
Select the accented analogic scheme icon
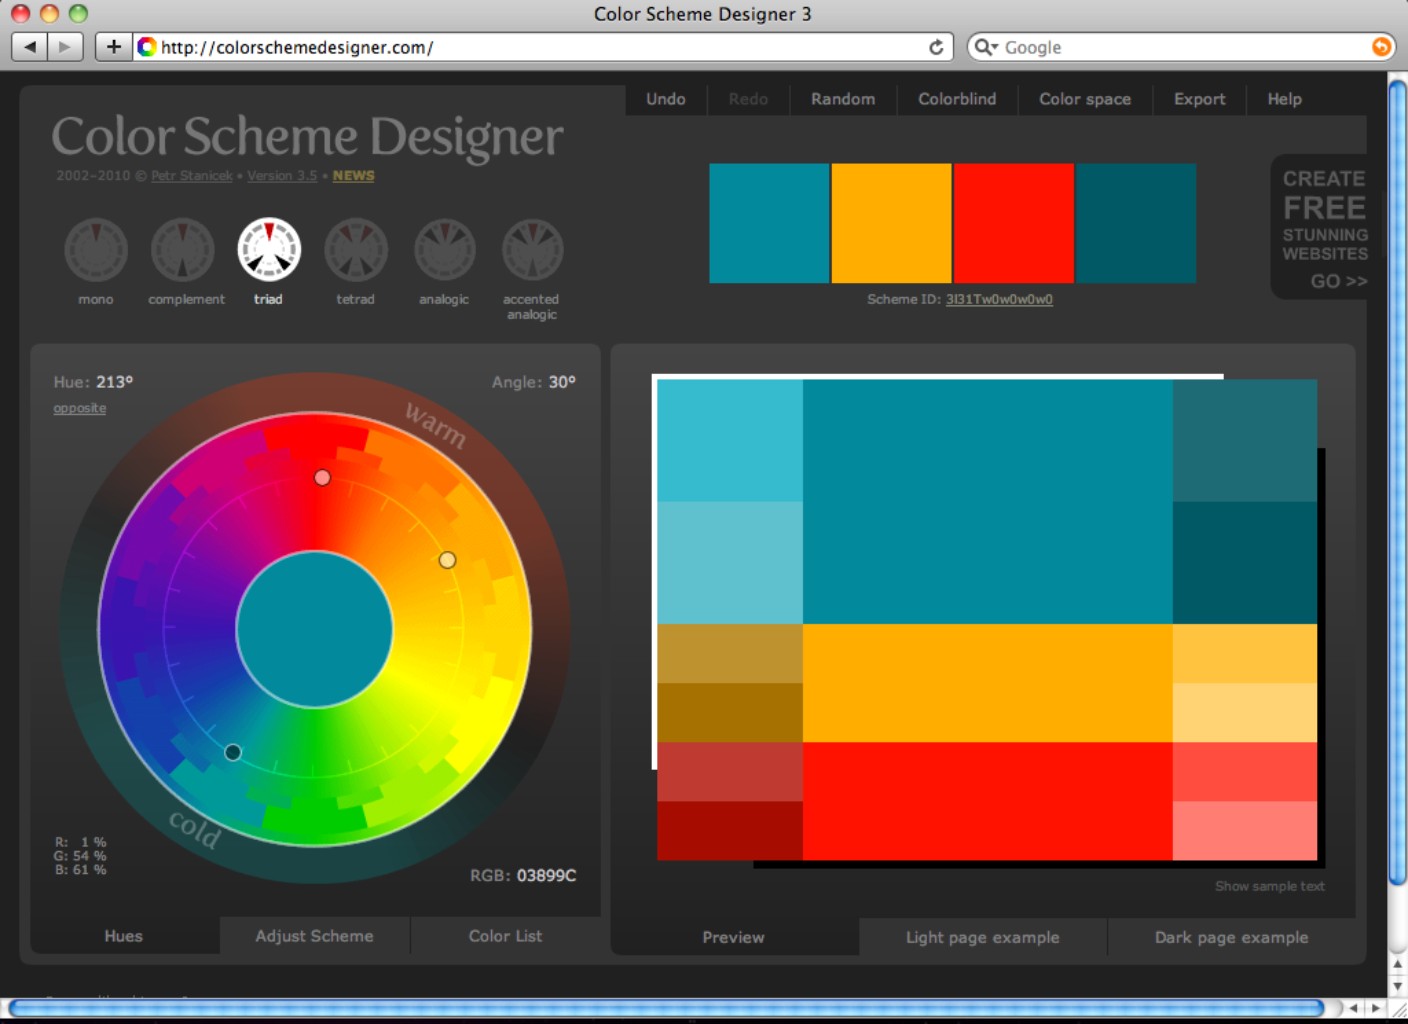(532, 250)
